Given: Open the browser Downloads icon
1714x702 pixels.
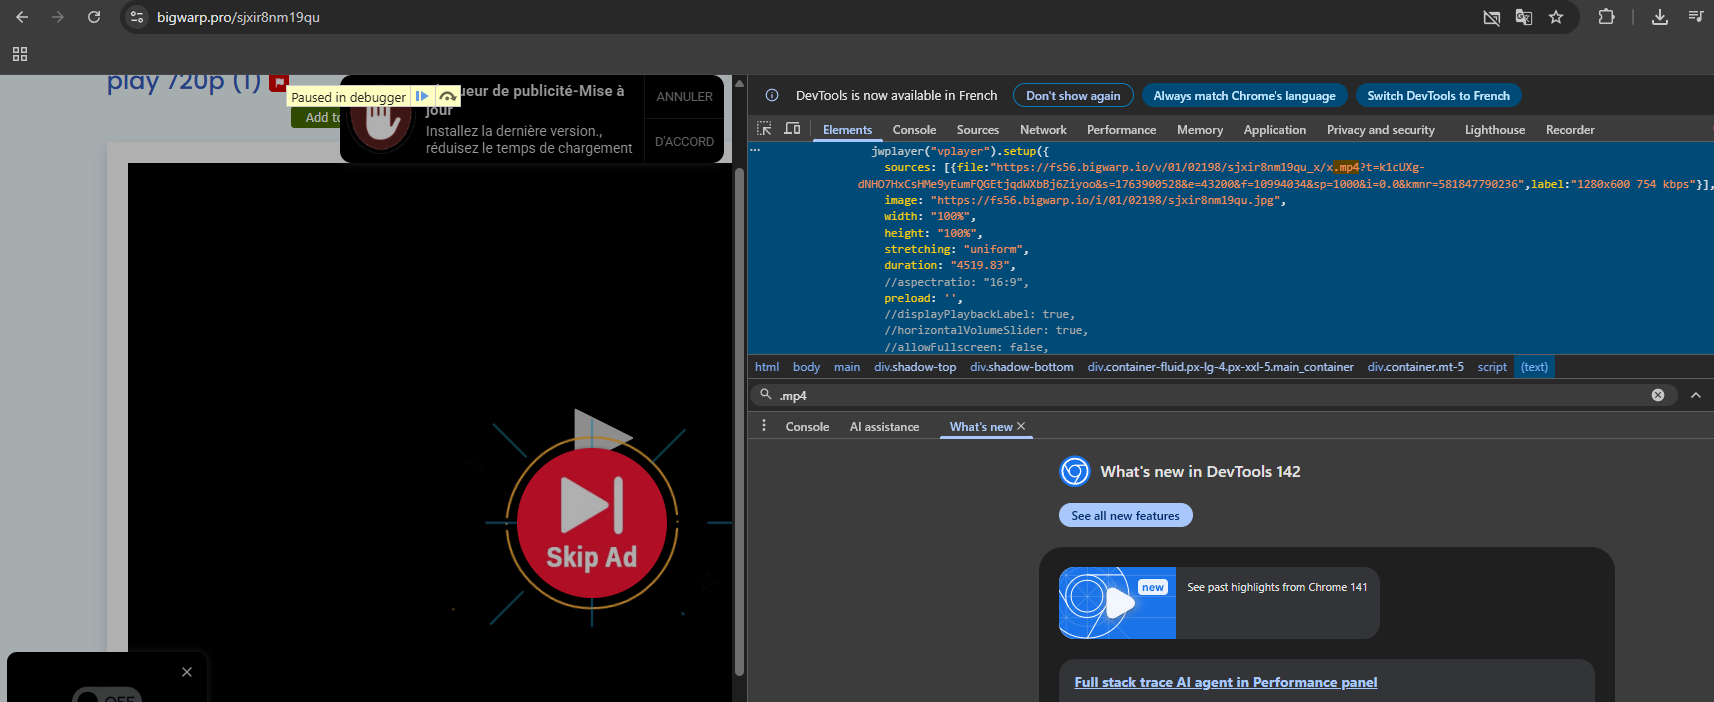Looking at the screenshot, I should [1660, 17].
